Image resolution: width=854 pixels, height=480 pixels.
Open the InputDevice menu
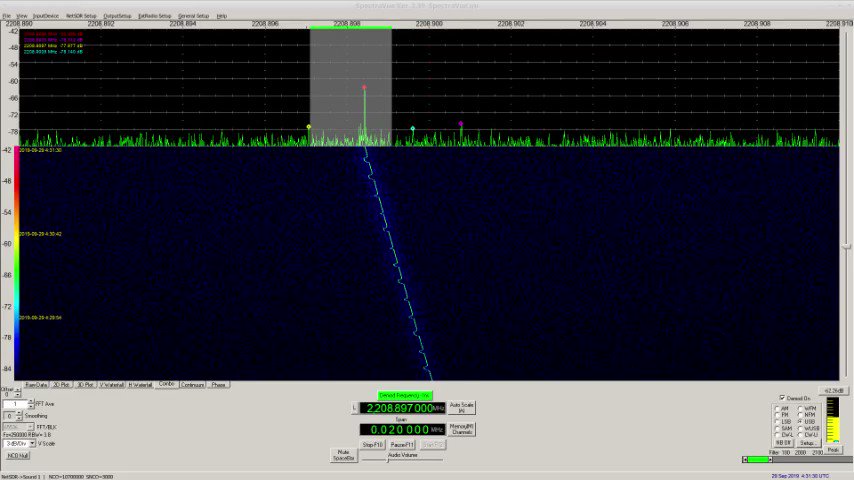(x=46, y=16)
